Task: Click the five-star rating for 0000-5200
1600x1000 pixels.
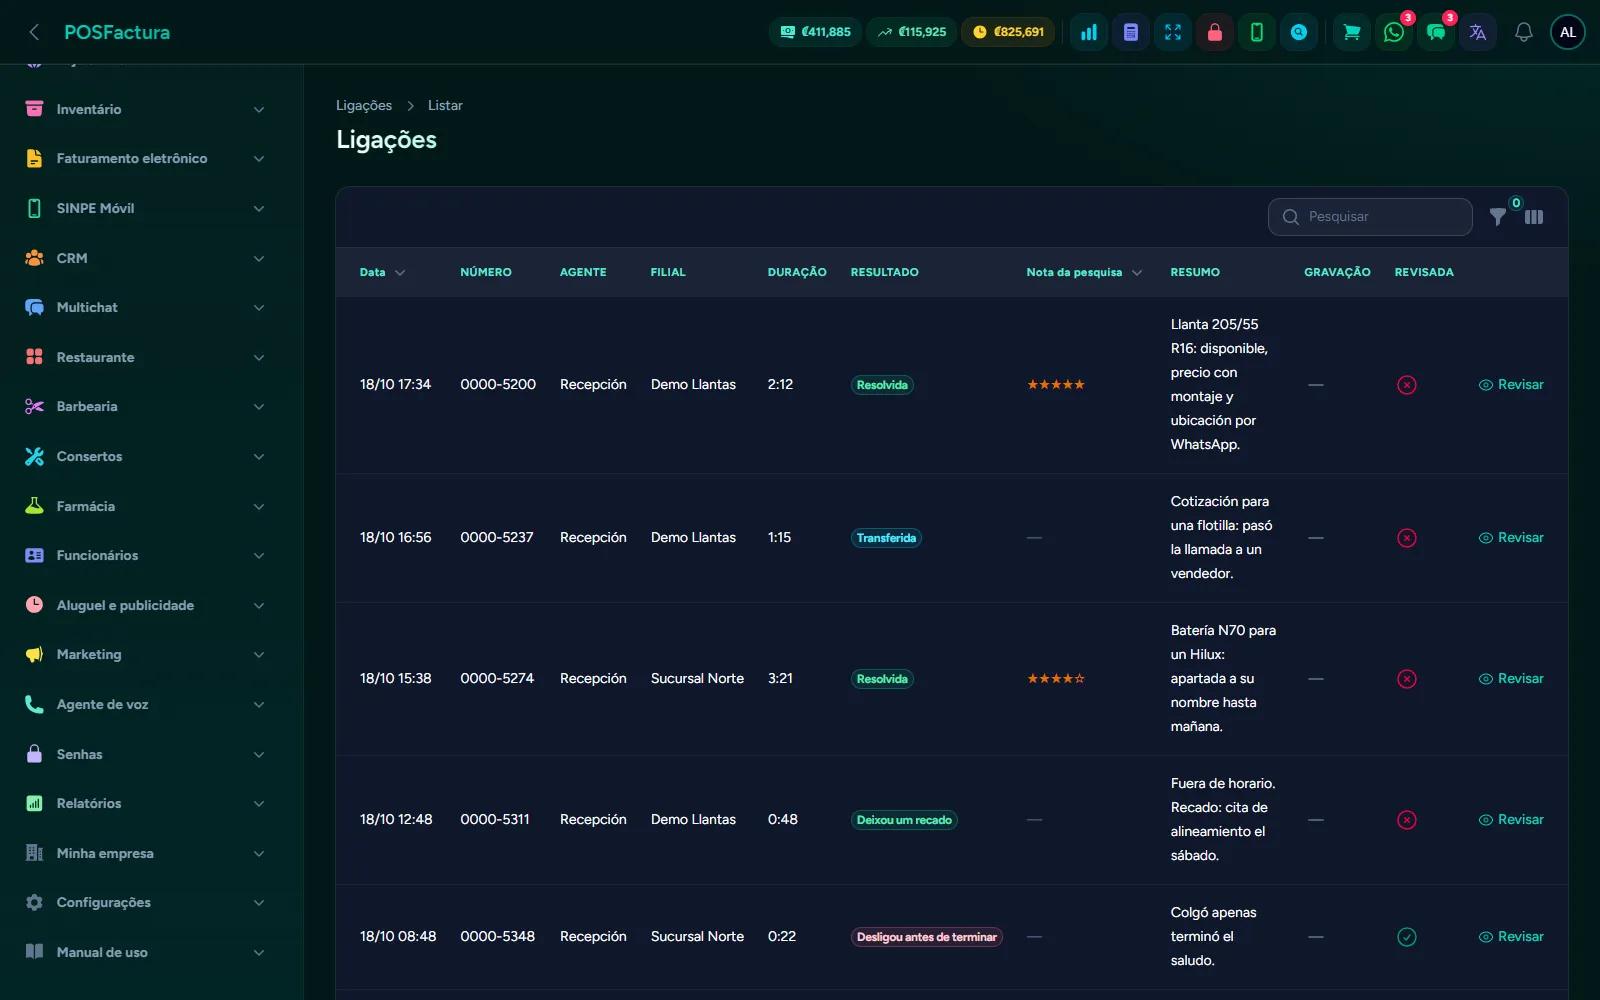Action: click(1056, 385)
